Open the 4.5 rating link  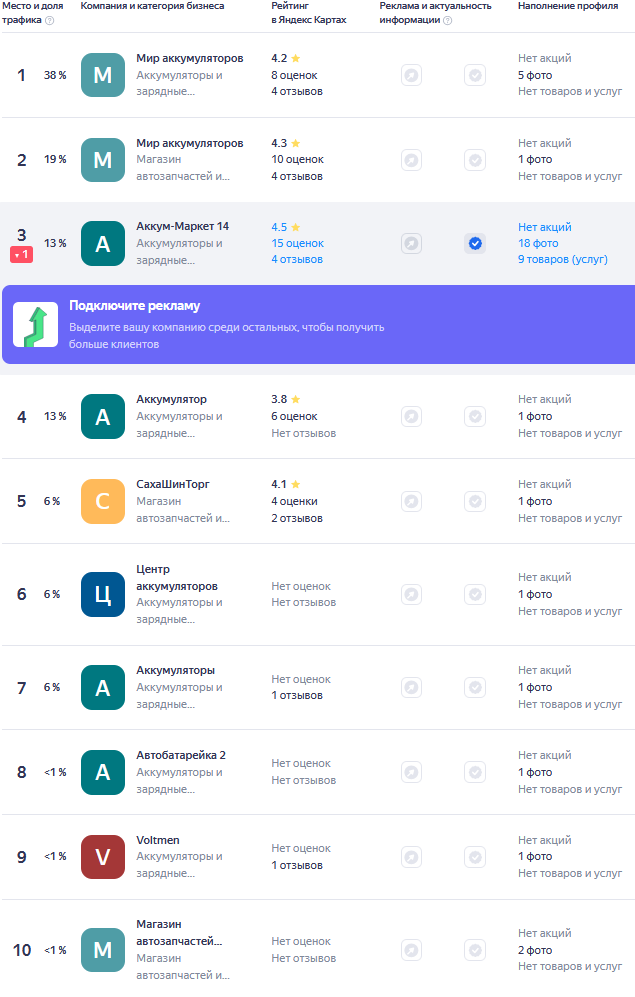[285, 227]
